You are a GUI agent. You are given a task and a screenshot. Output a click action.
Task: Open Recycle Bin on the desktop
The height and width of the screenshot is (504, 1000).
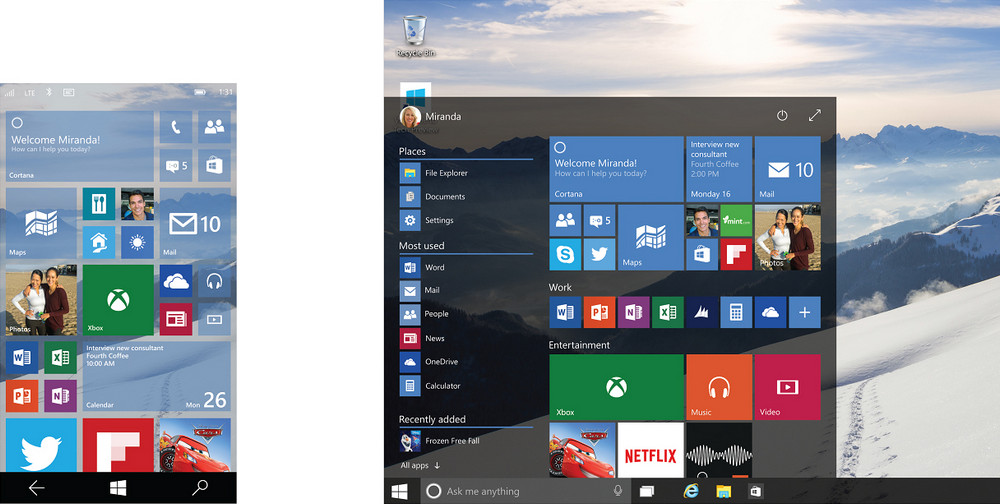[415, 36]
